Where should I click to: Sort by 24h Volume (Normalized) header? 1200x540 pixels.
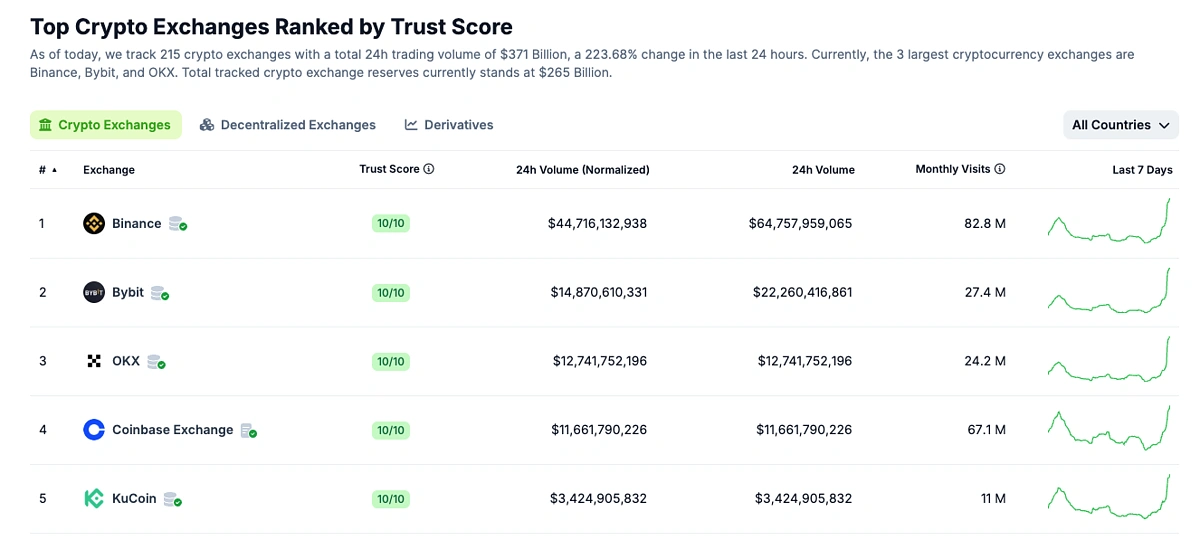[583, 170]
